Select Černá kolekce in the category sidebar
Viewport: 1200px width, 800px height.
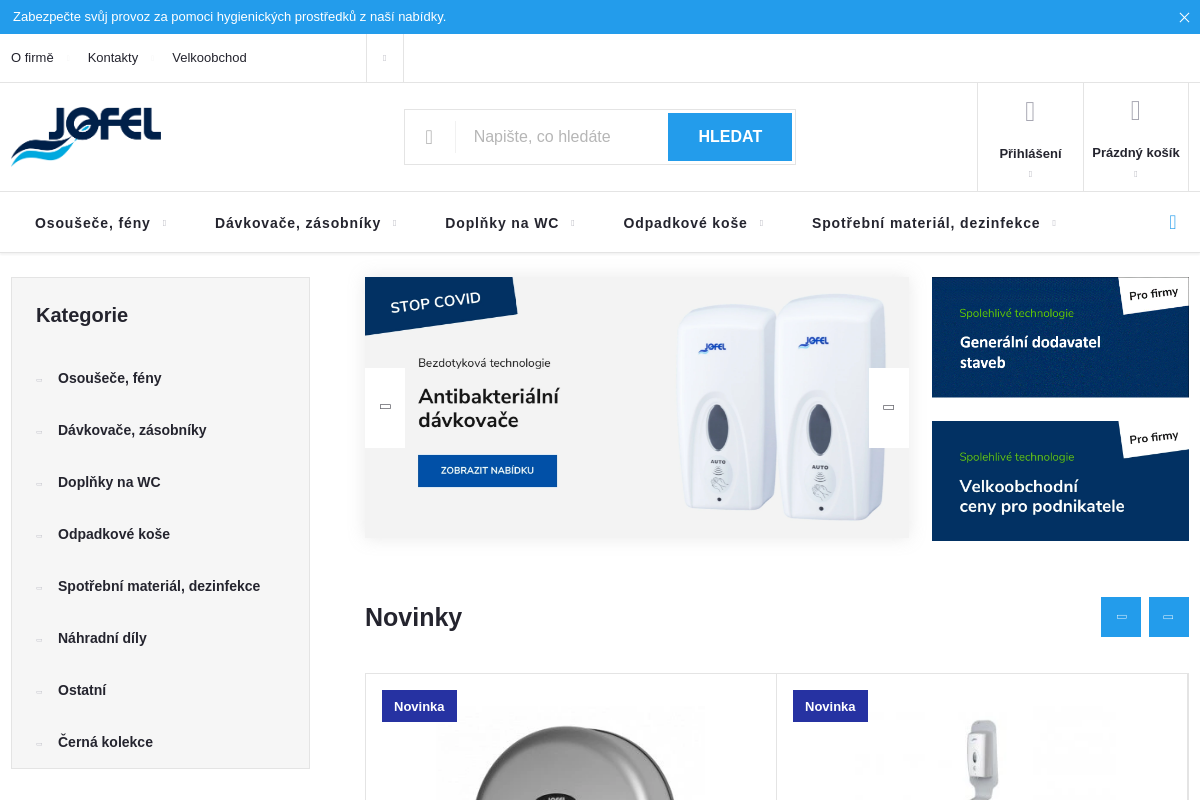tap(105, 742)
